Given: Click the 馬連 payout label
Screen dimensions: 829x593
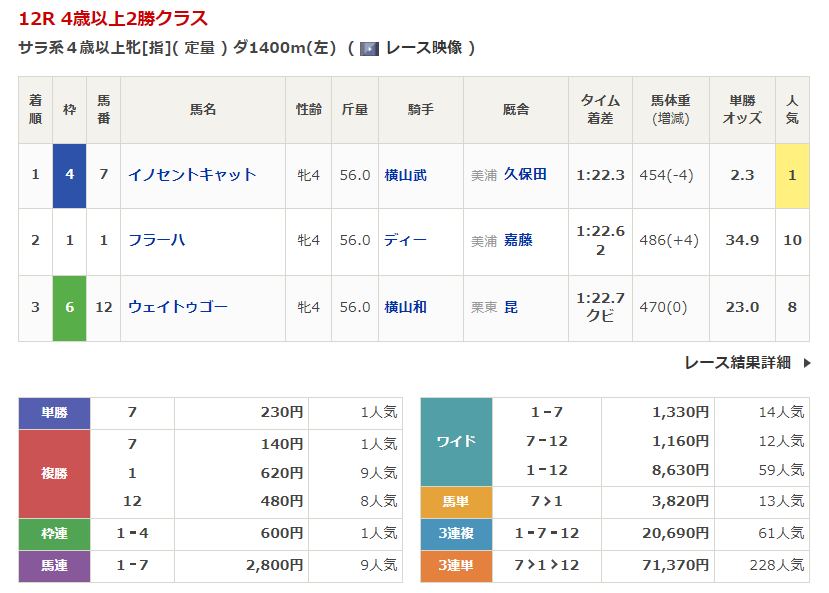Looking at the screenshot, I should tap(54, 566).
